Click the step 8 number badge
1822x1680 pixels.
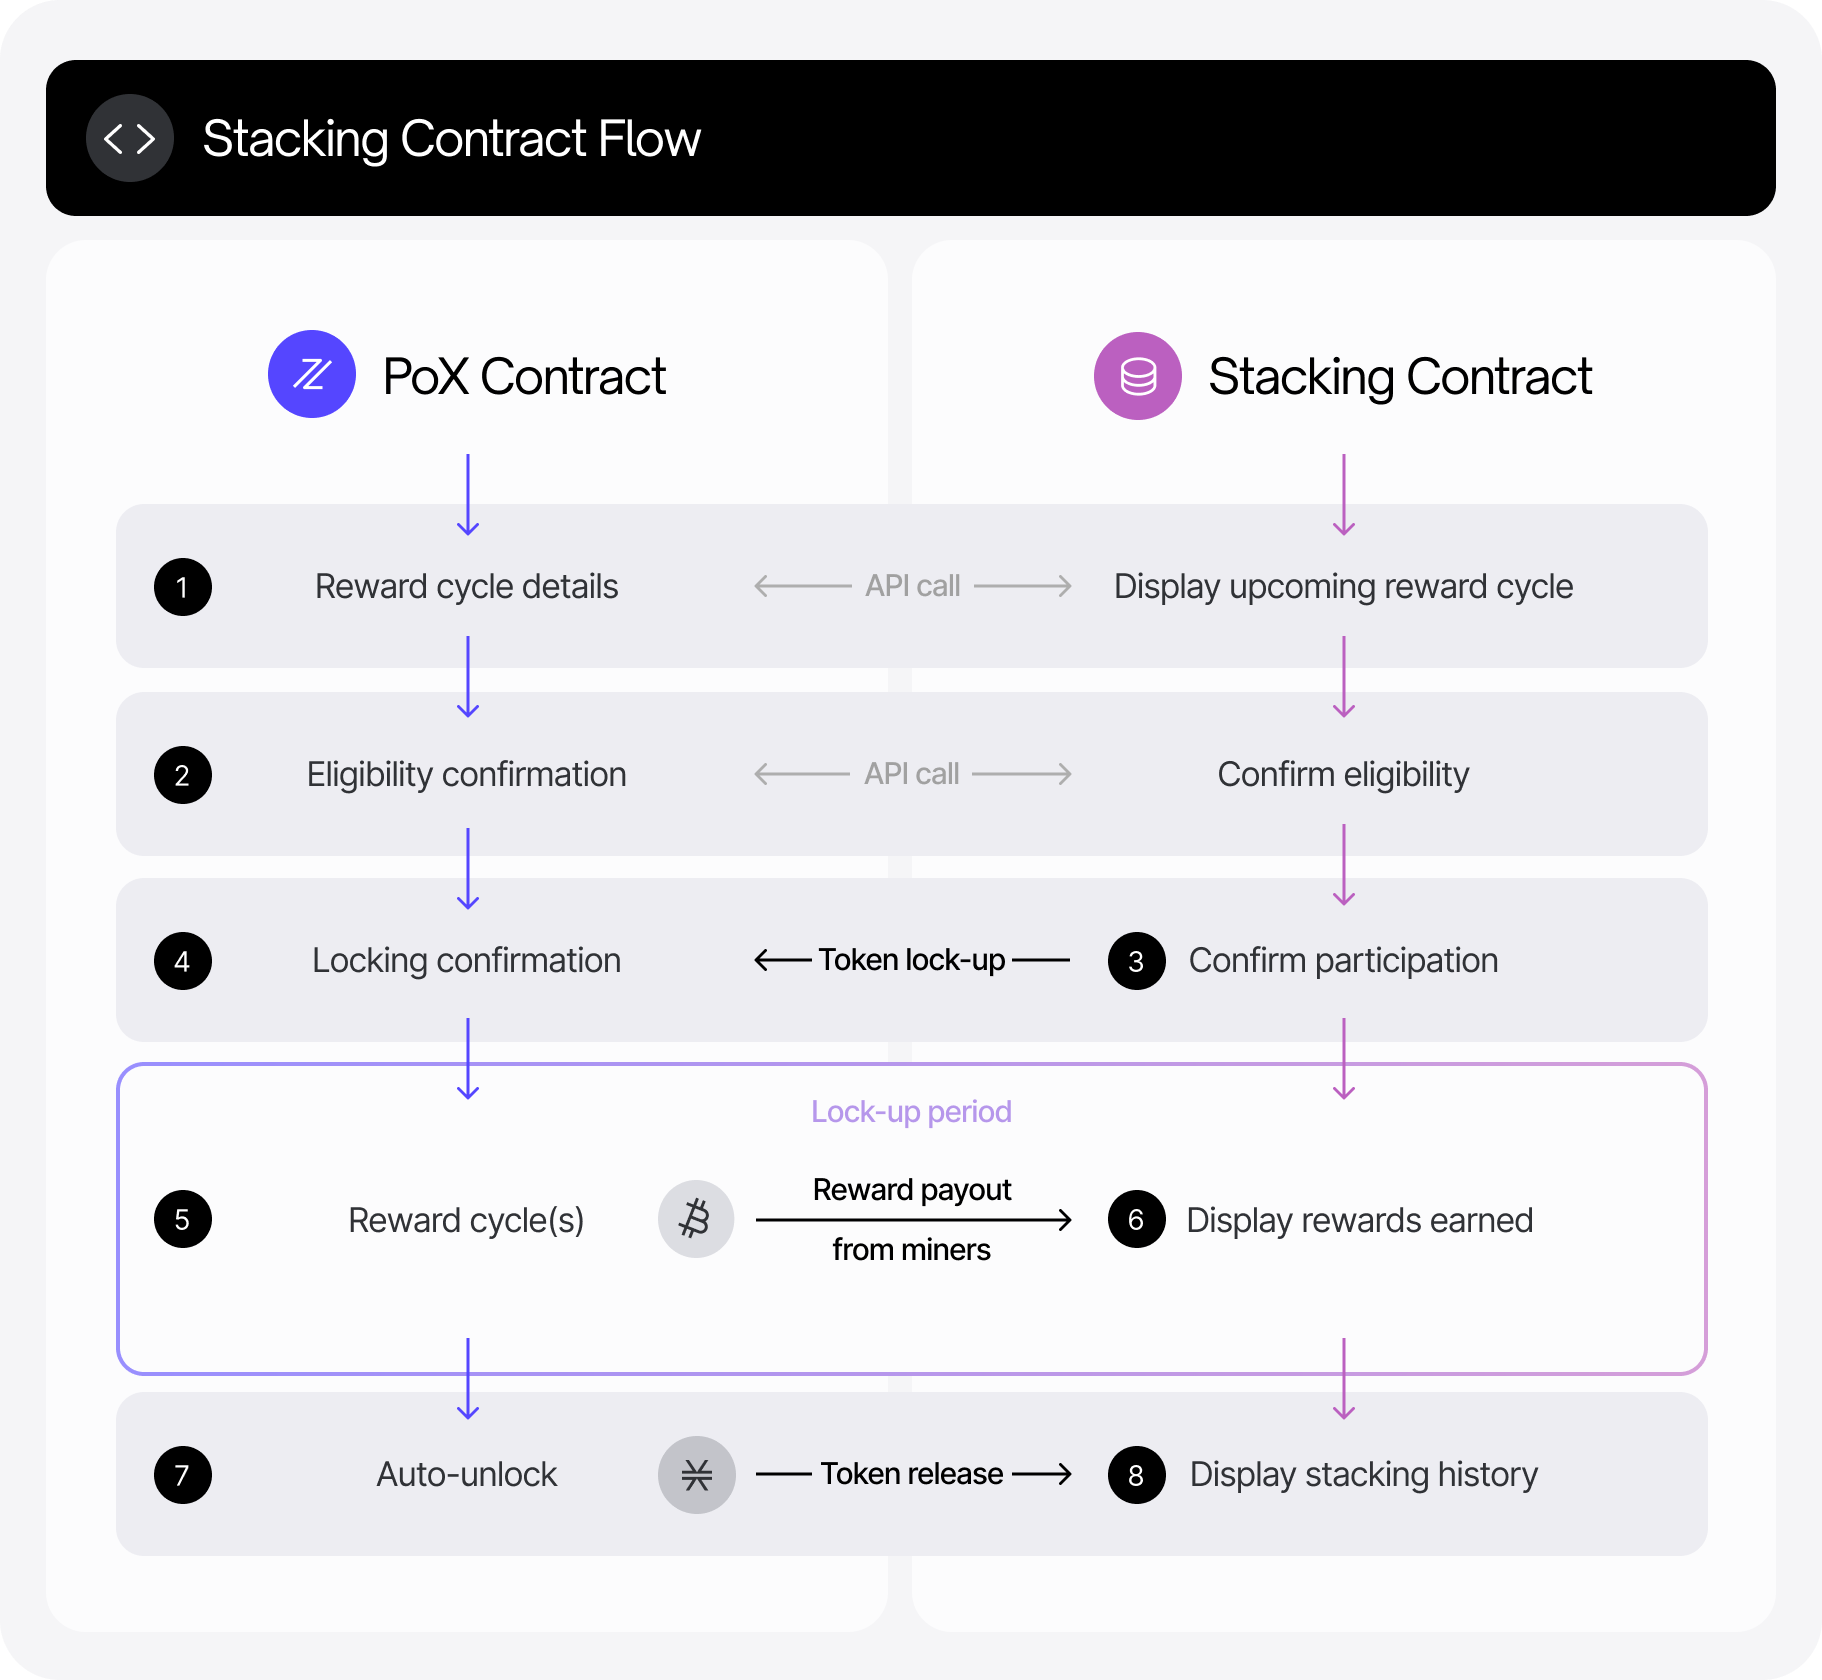pyautogui.click(x=1136, y=1475)
